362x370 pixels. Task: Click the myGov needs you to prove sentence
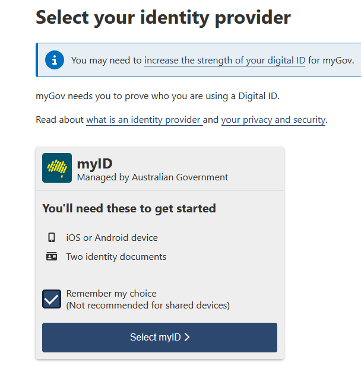click(x=157, y=96)
